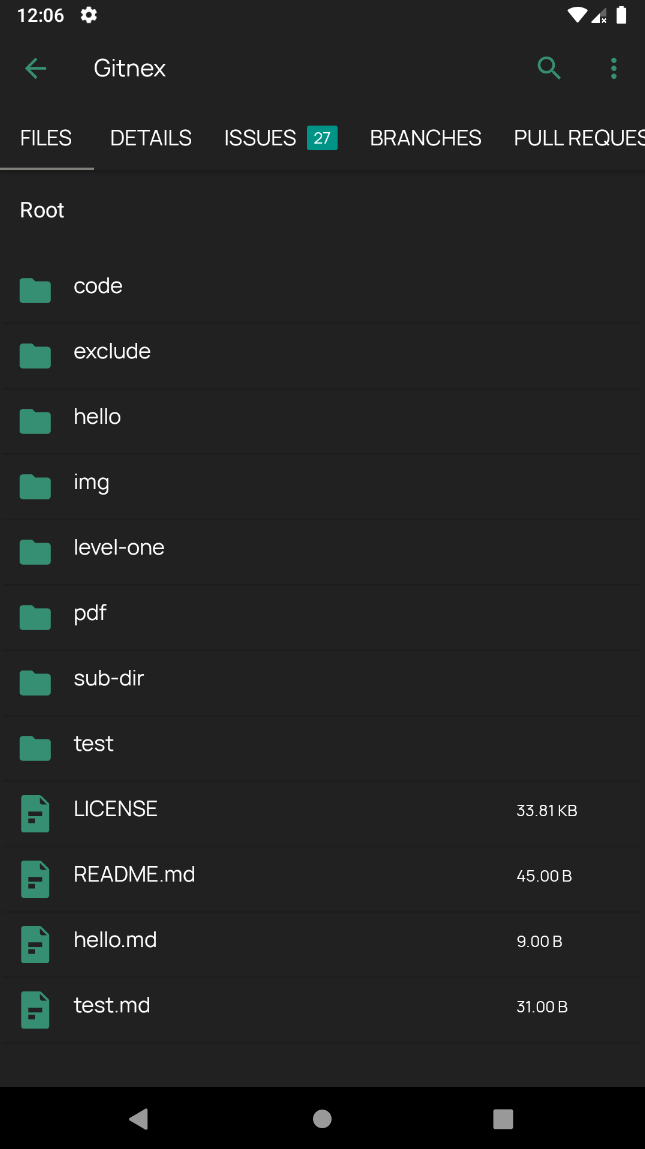Switch to the Issues tab

coord(281,138)
